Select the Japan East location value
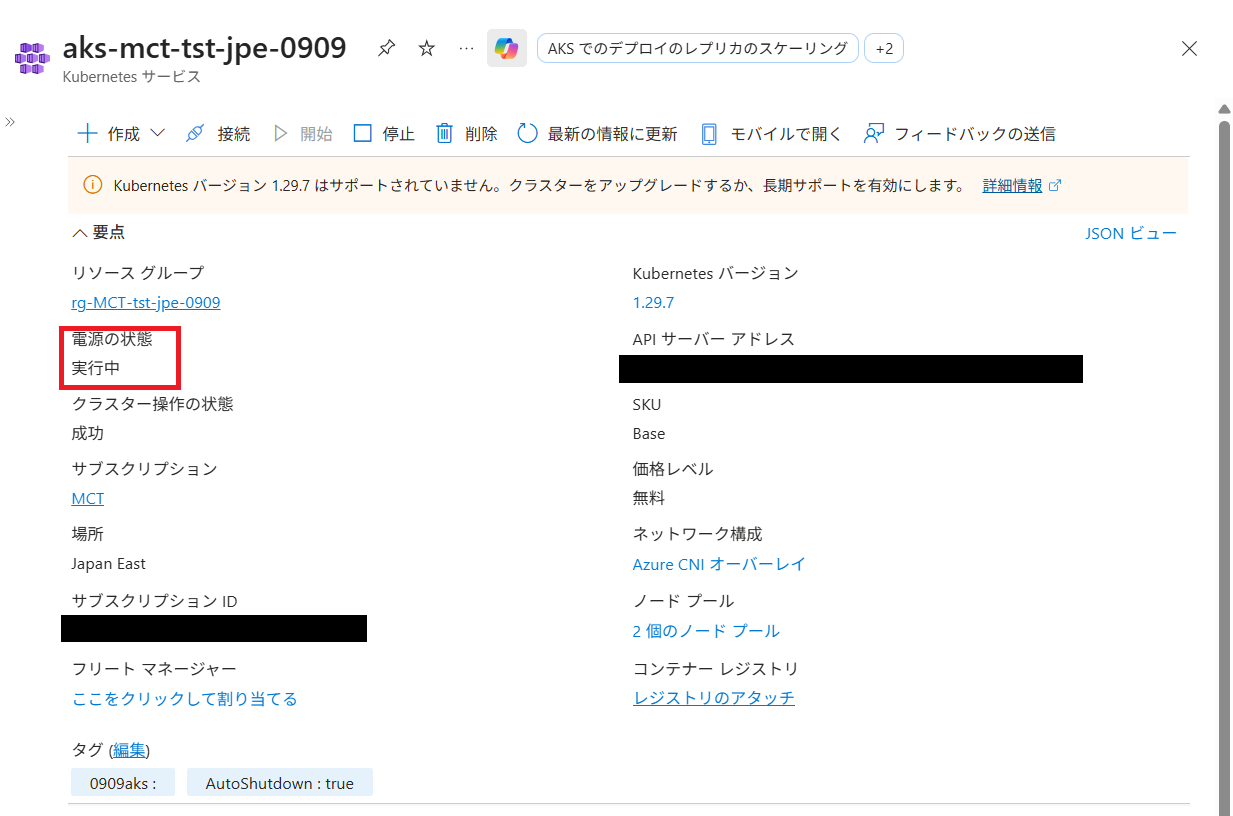 click(109, 564)
